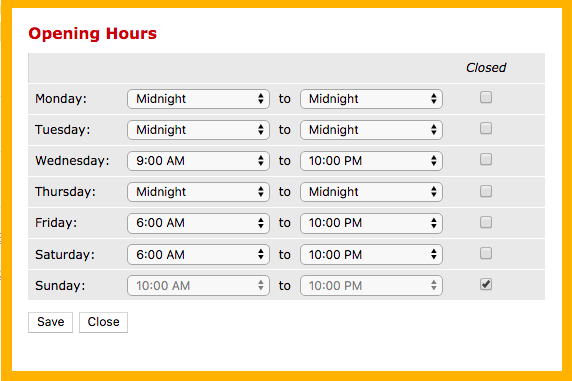Change Wednesday 10:00 PM closing time
Screen dimensions: 572x381
371,161
